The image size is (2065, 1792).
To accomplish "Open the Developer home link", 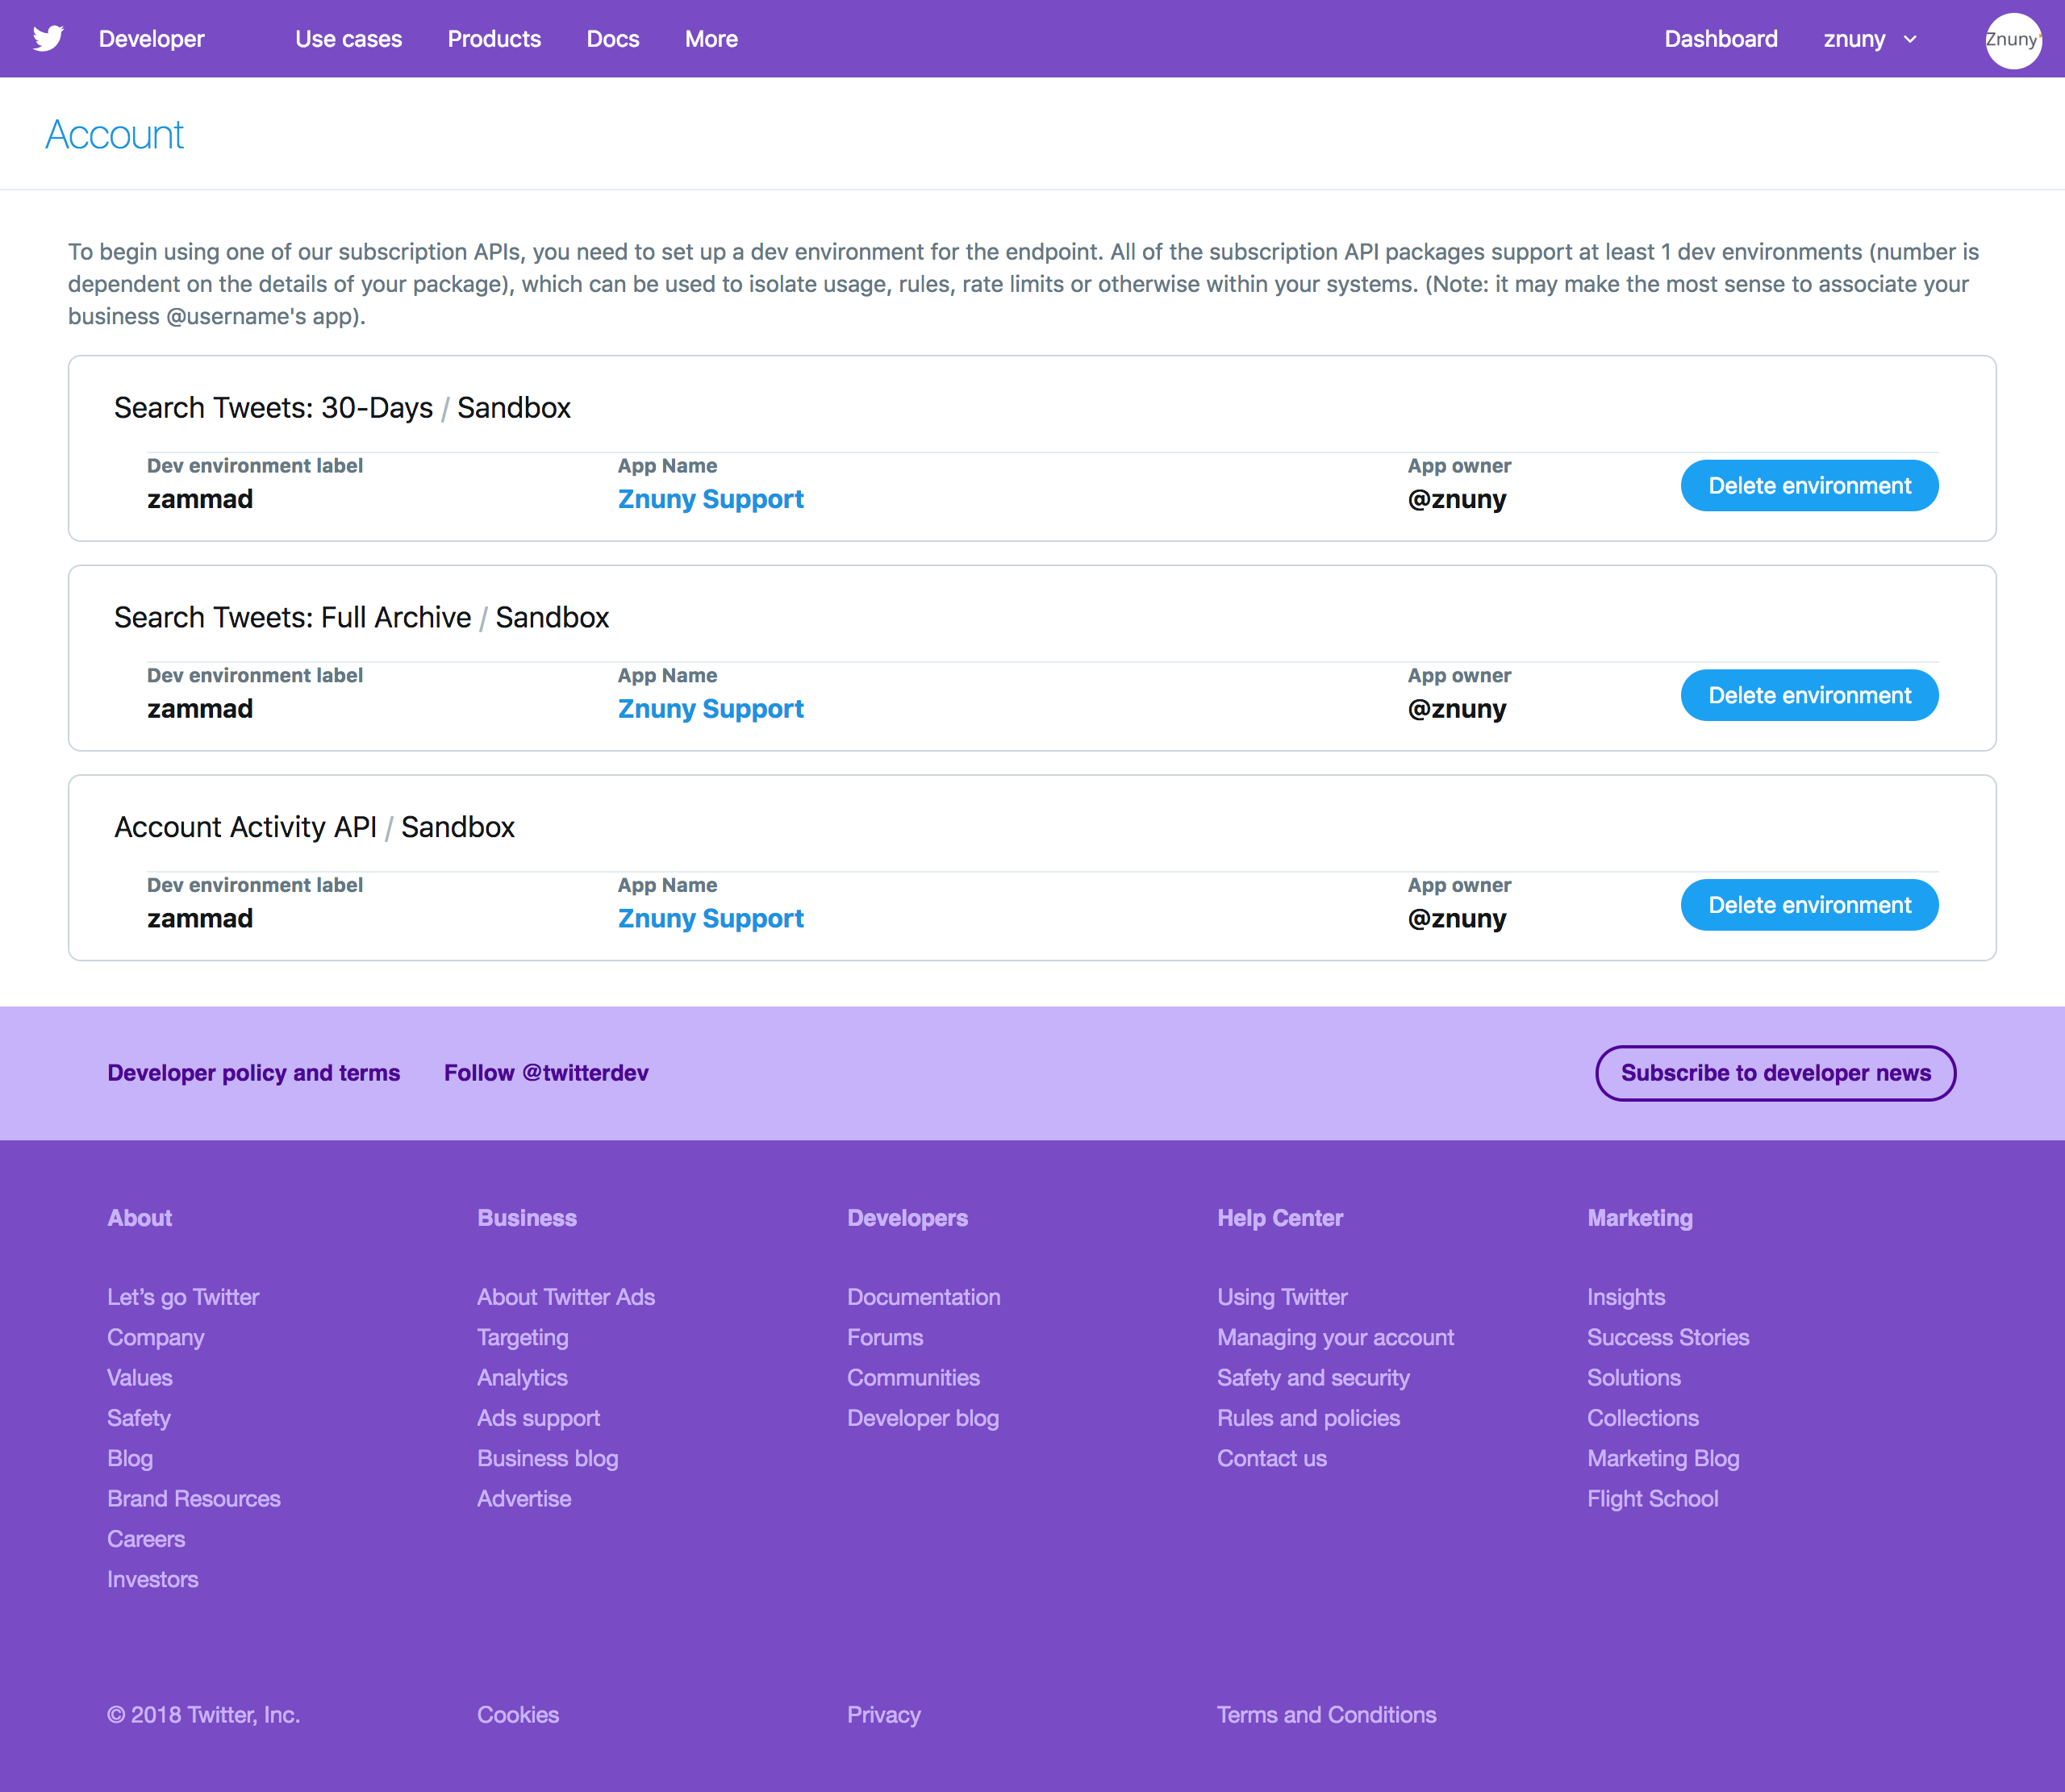I will (x=151, y=39).
